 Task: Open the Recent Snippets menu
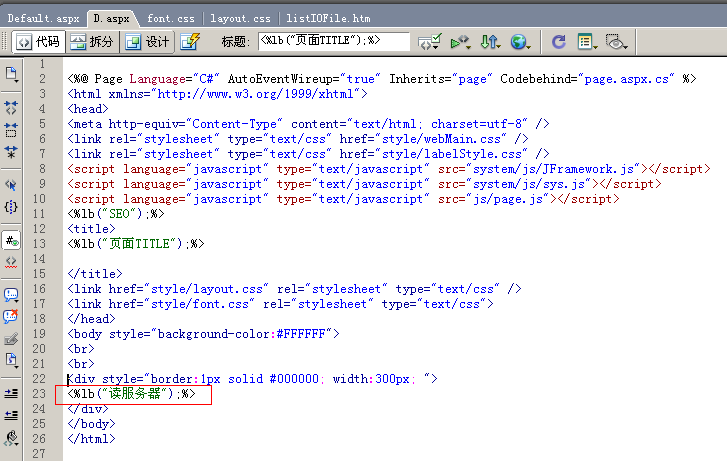pos(11,360)
